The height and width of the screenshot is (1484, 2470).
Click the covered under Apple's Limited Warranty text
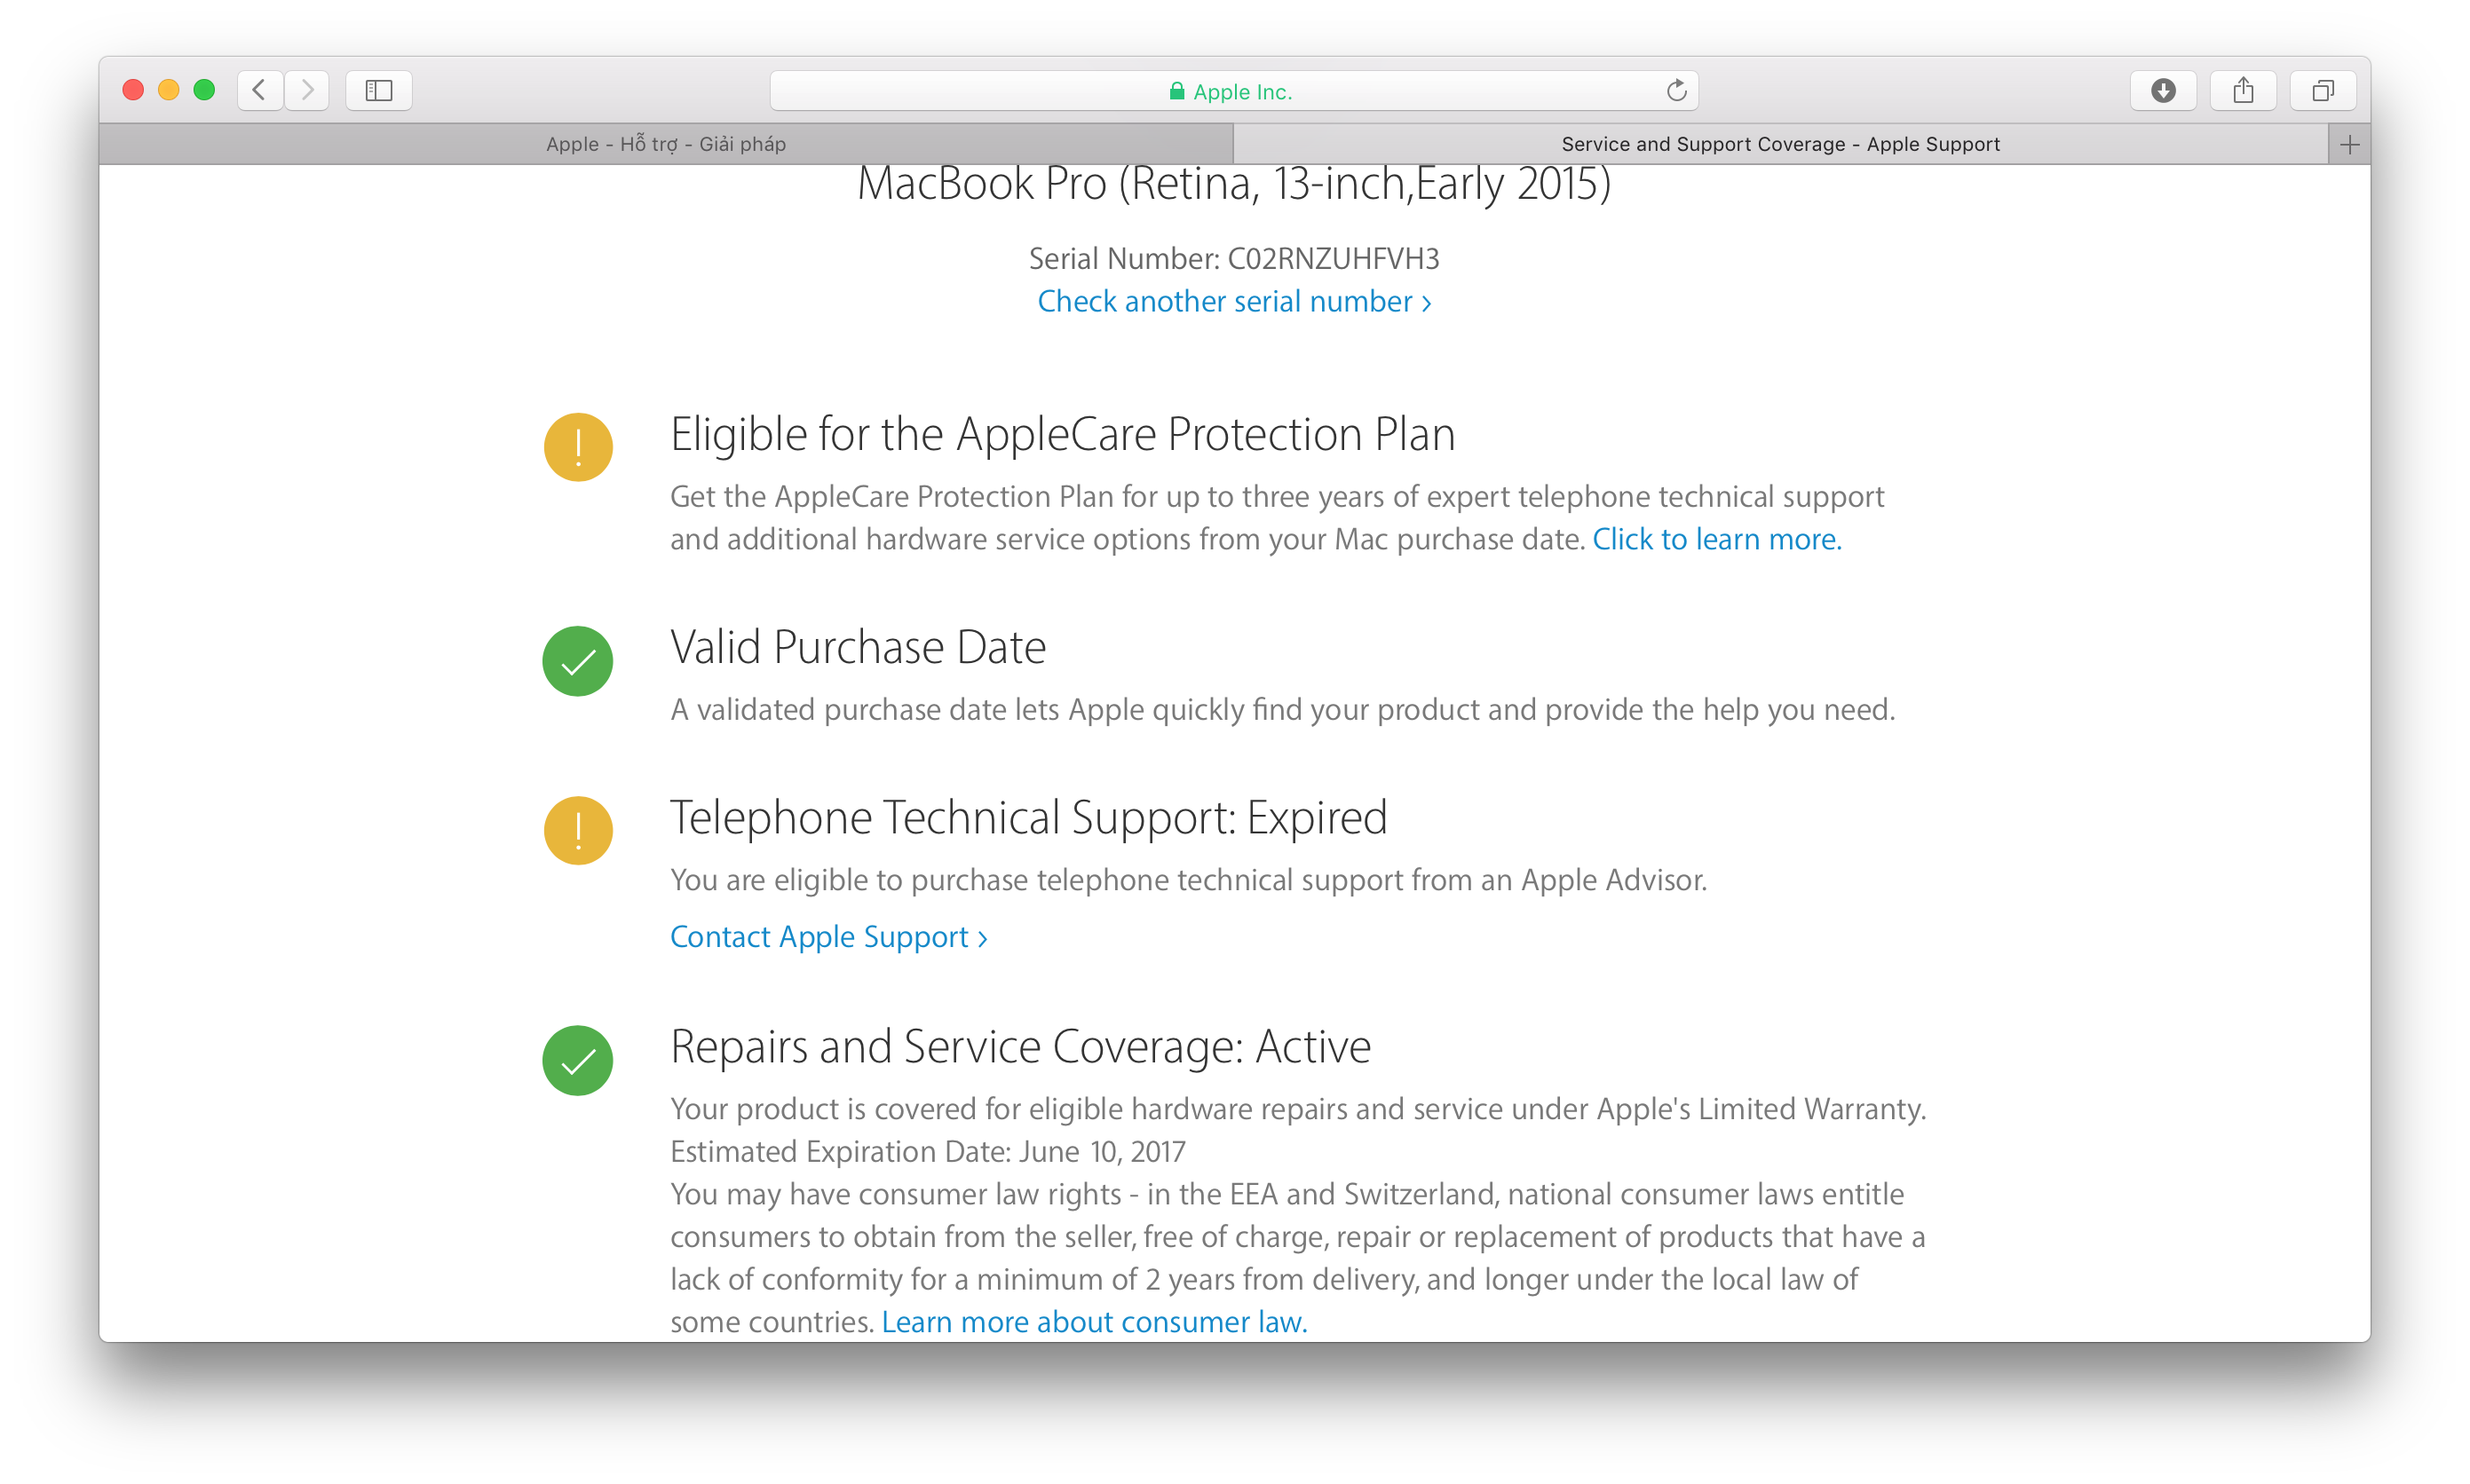tap(1298, 1109)
